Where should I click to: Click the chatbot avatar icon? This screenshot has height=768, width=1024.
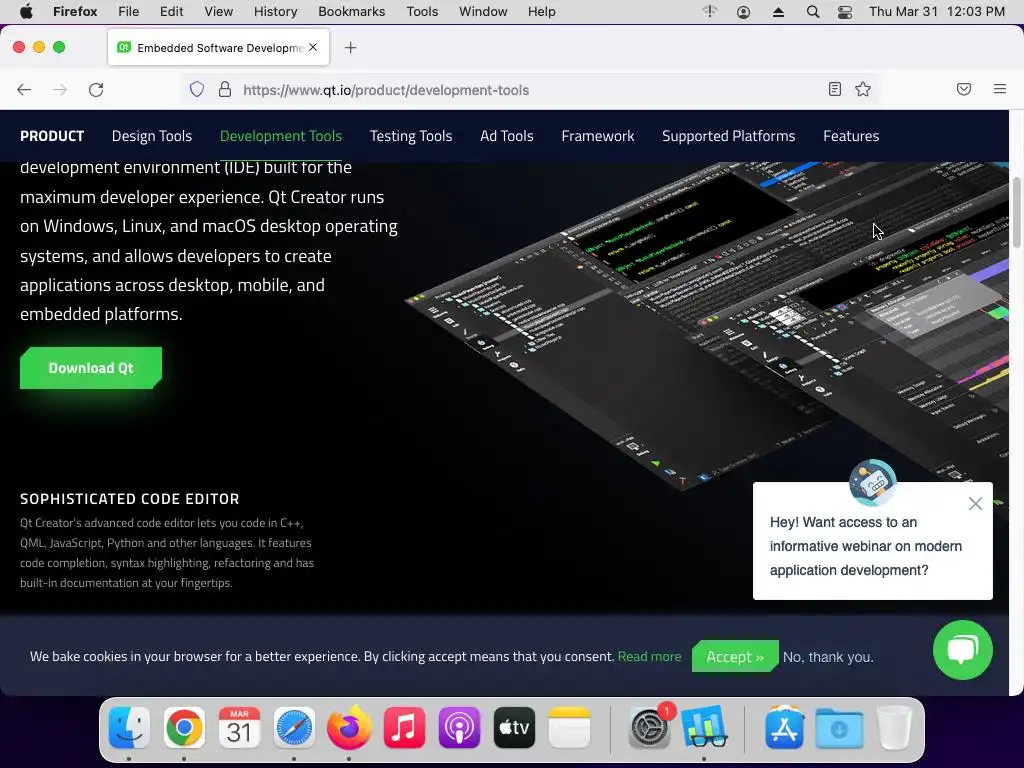click(x=872, y=483)
